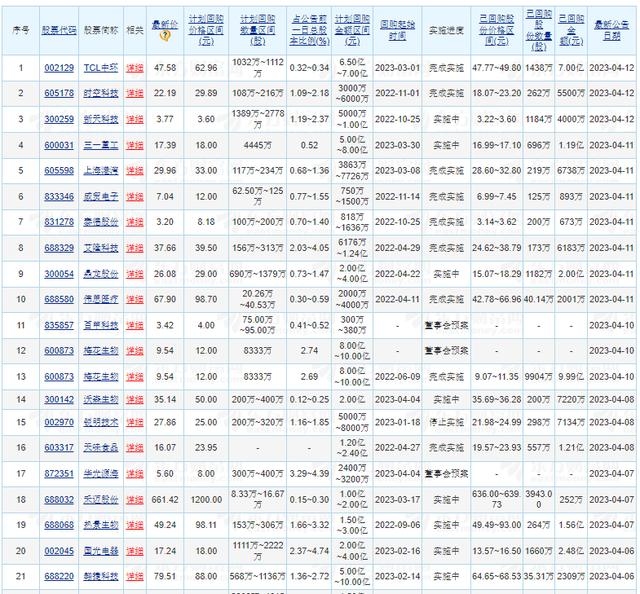This screenshot has height=594, width=640.
Task: Open stock code 835857 link
Action: [59, 325]
